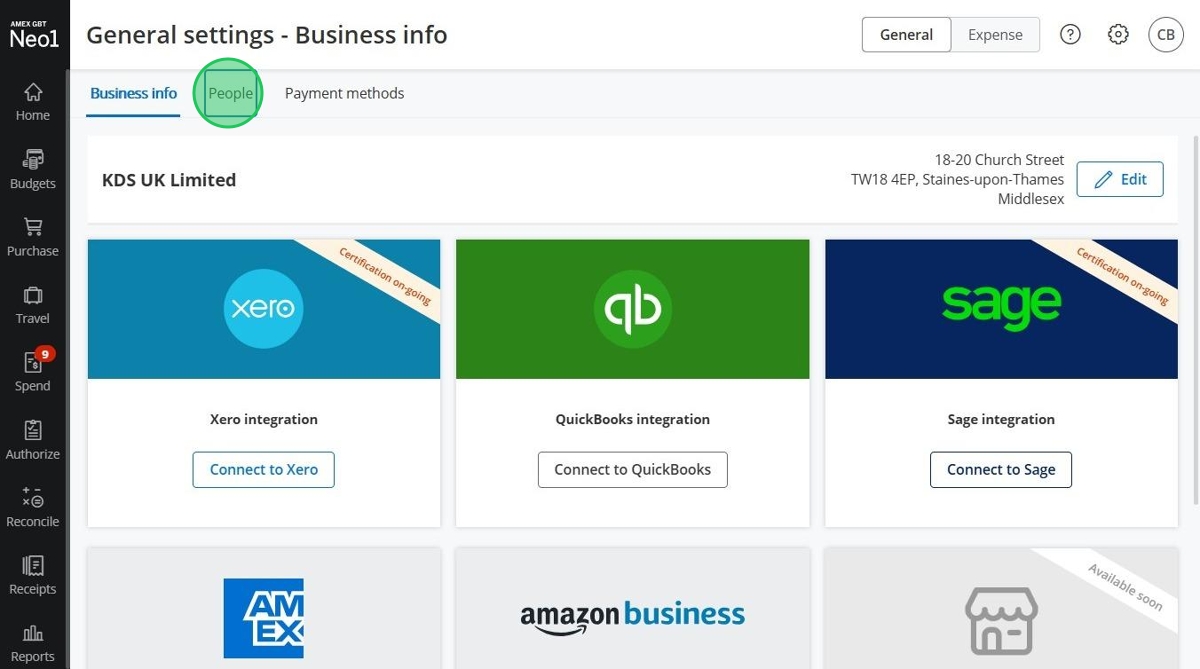Click the Xero logo banner
1200x669 pixels.
pos(264,309)
